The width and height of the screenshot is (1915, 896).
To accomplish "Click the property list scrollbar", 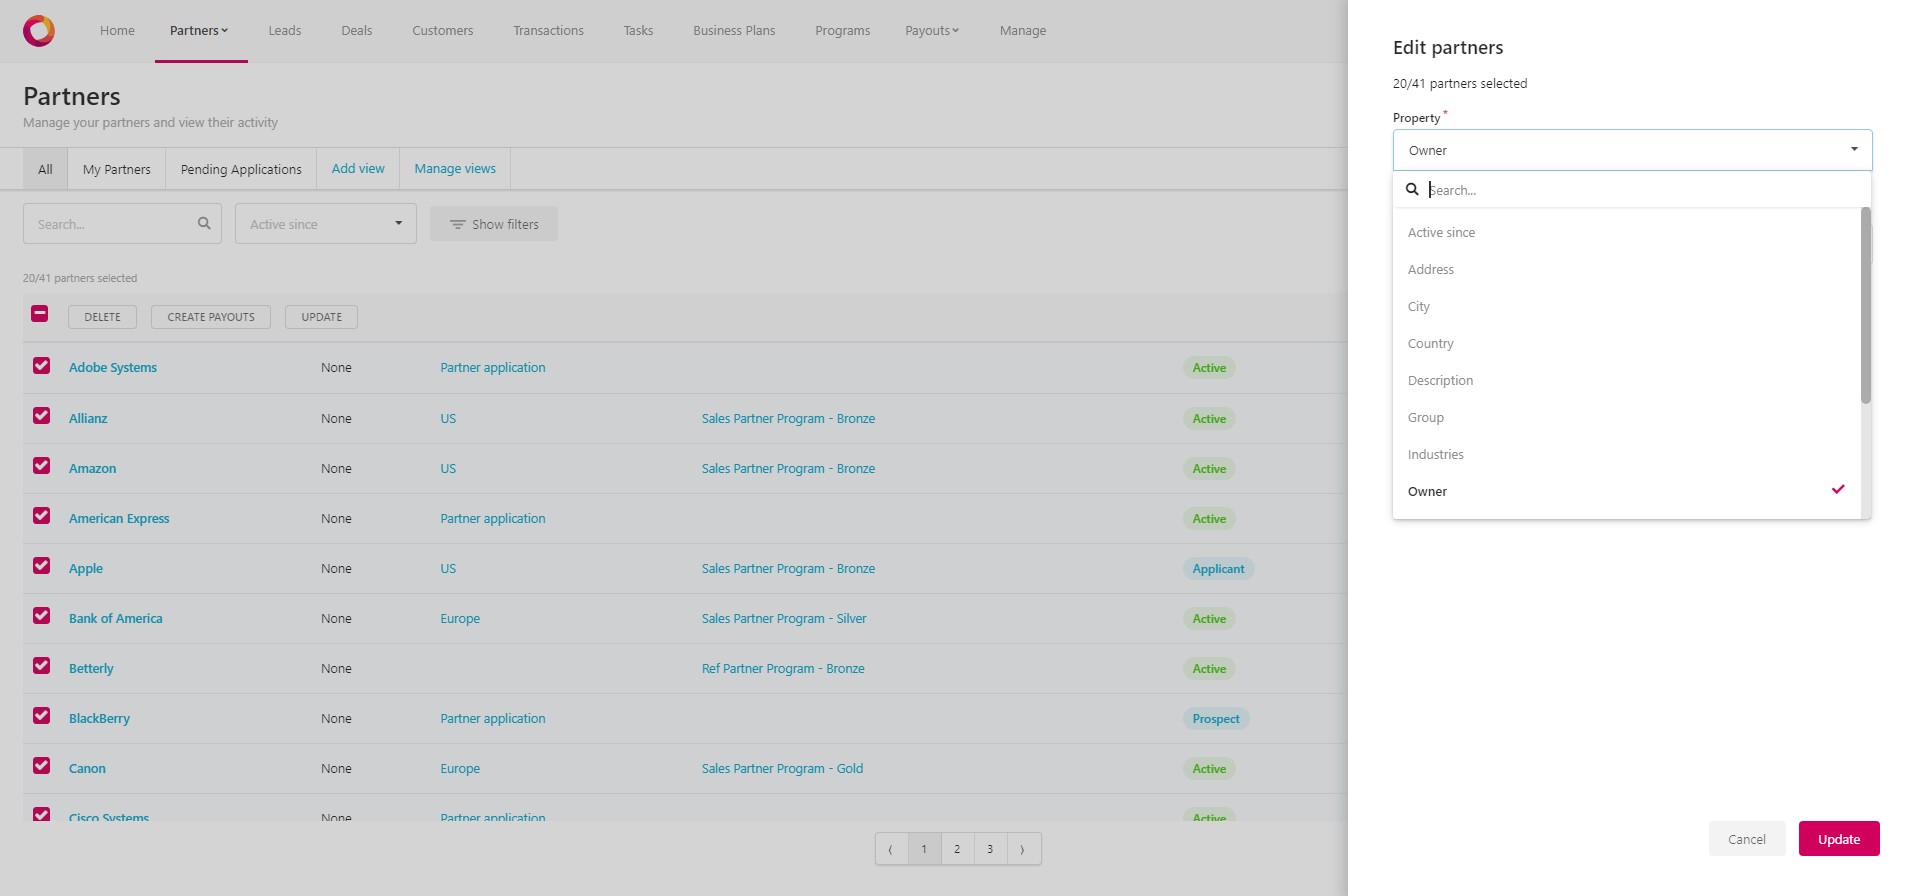I will click(x=1865, y=305).
